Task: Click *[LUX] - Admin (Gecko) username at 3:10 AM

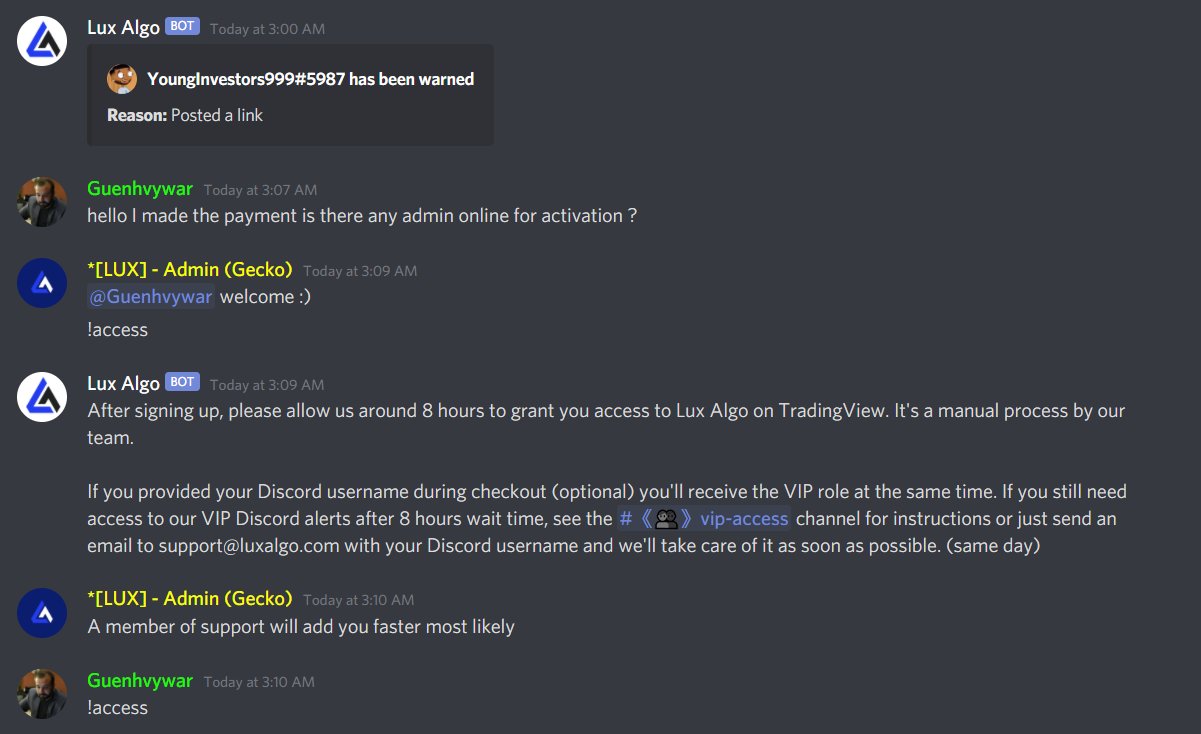Action: pyautogui.click(x=190, y=599)
